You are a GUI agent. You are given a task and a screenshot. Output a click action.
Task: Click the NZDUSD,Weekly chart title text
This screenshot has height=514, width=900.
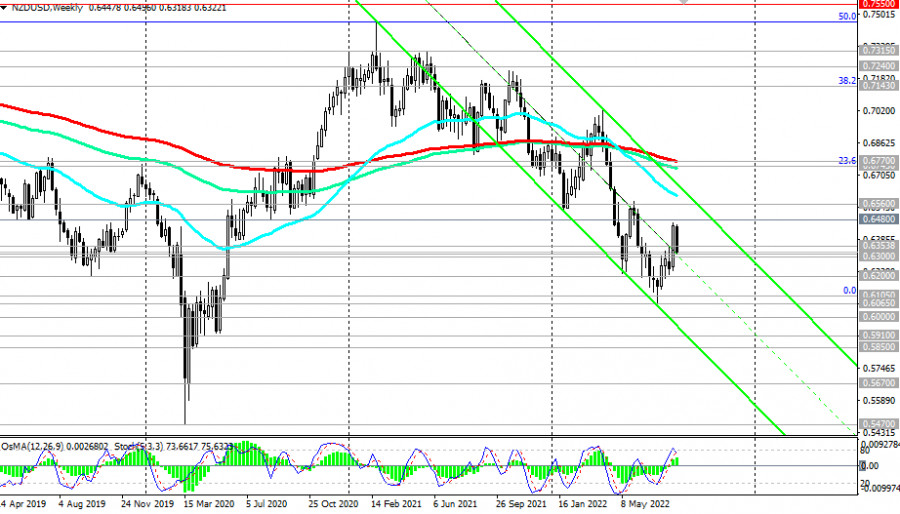pyautogui.click(x=48, y=8)
